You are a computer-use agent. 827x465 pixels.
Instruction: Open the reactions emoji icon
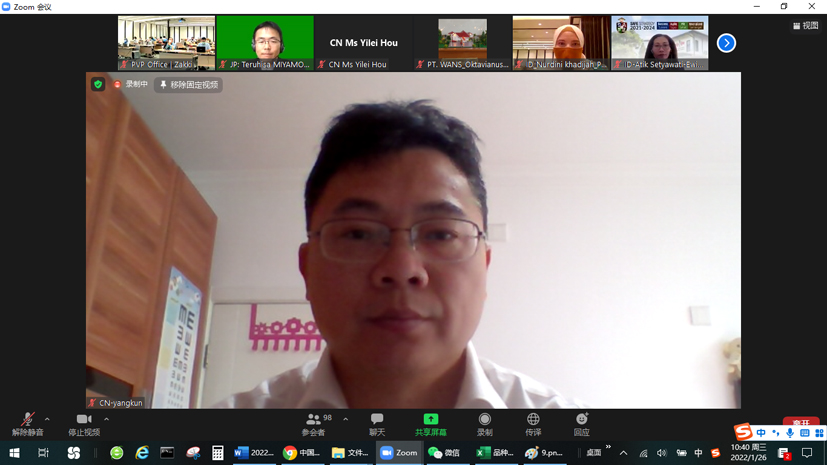tap(581, 424)
